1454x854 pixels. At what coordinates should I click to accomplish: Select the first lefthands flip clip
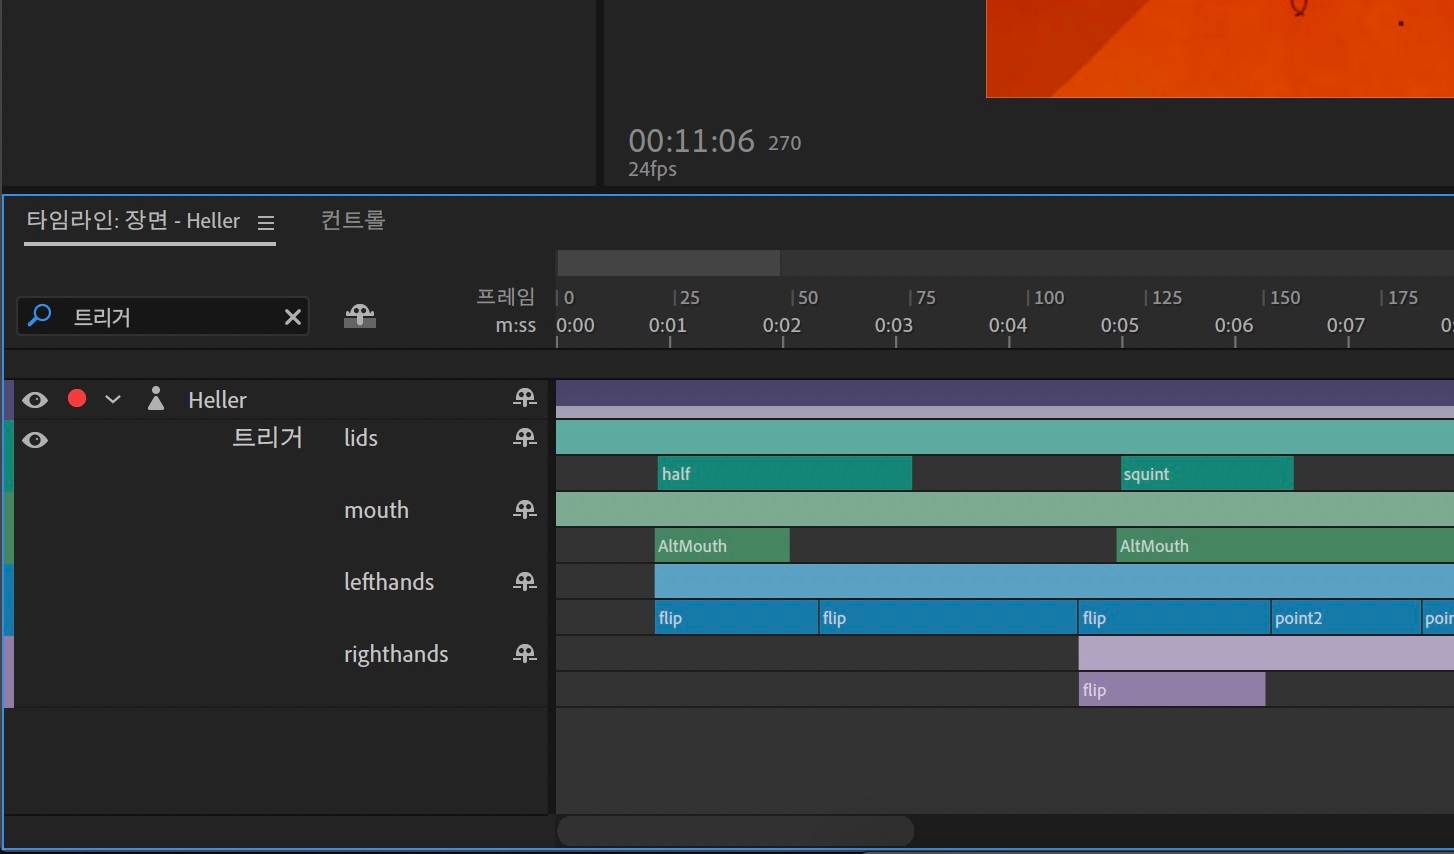point(736,617)
